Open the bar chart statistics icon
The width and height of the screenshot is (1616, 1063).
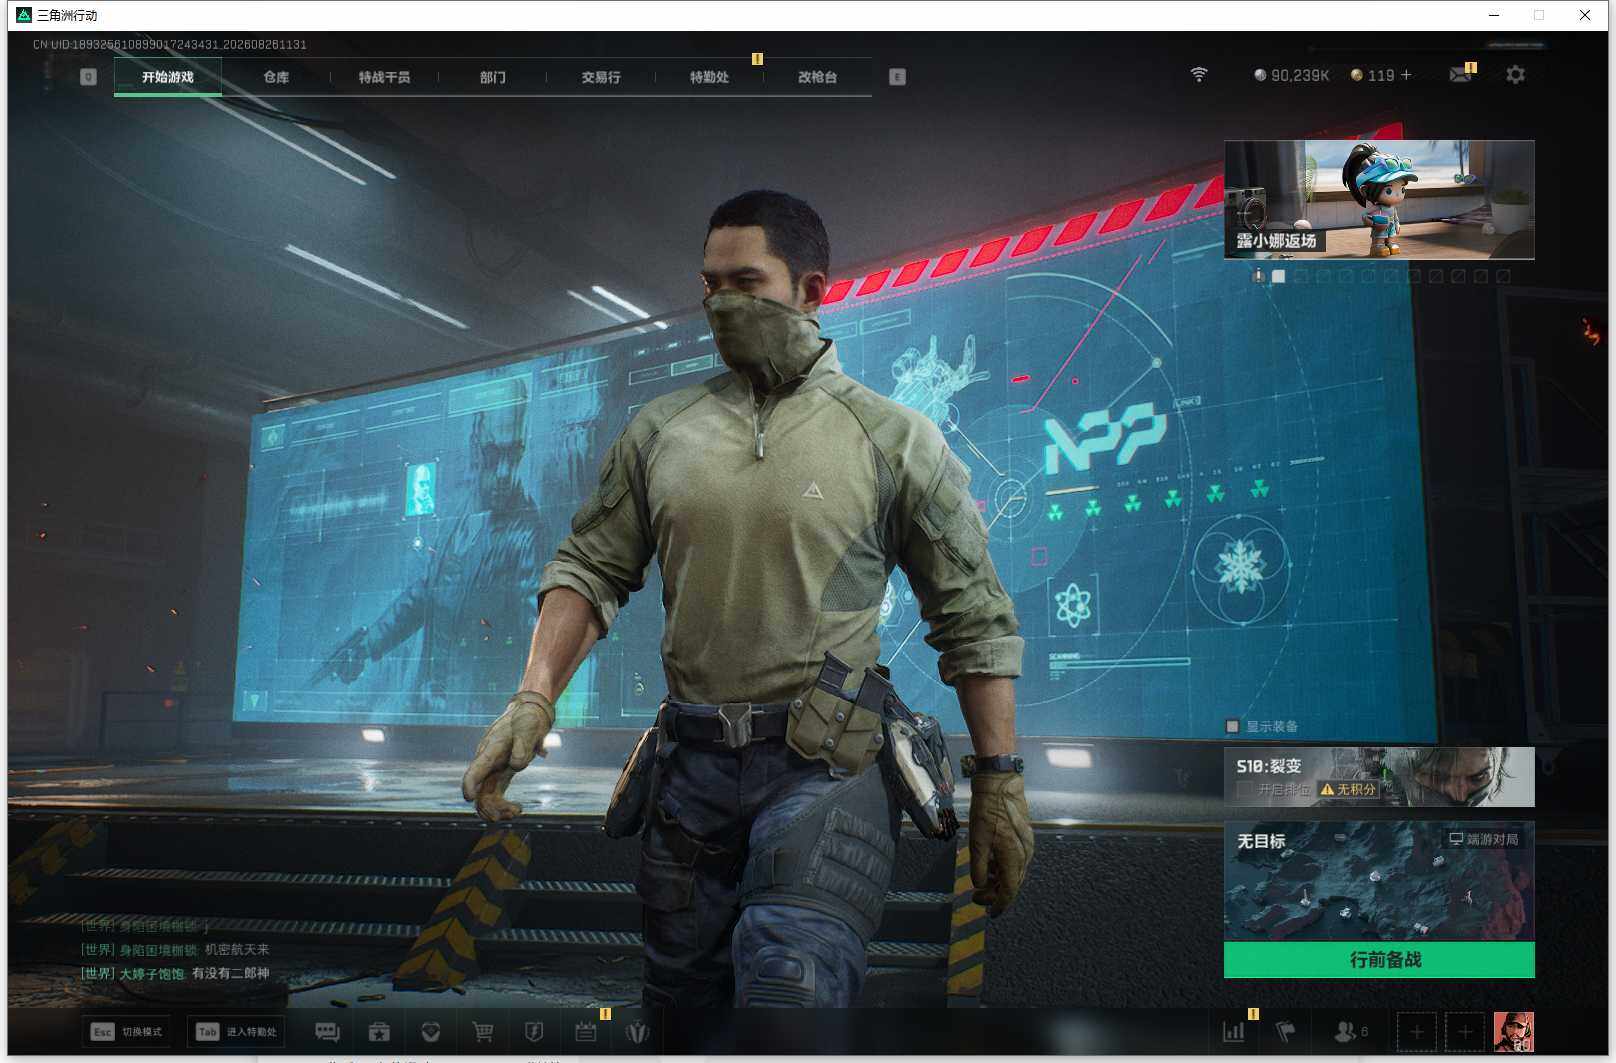(x=1234, y=1031)
